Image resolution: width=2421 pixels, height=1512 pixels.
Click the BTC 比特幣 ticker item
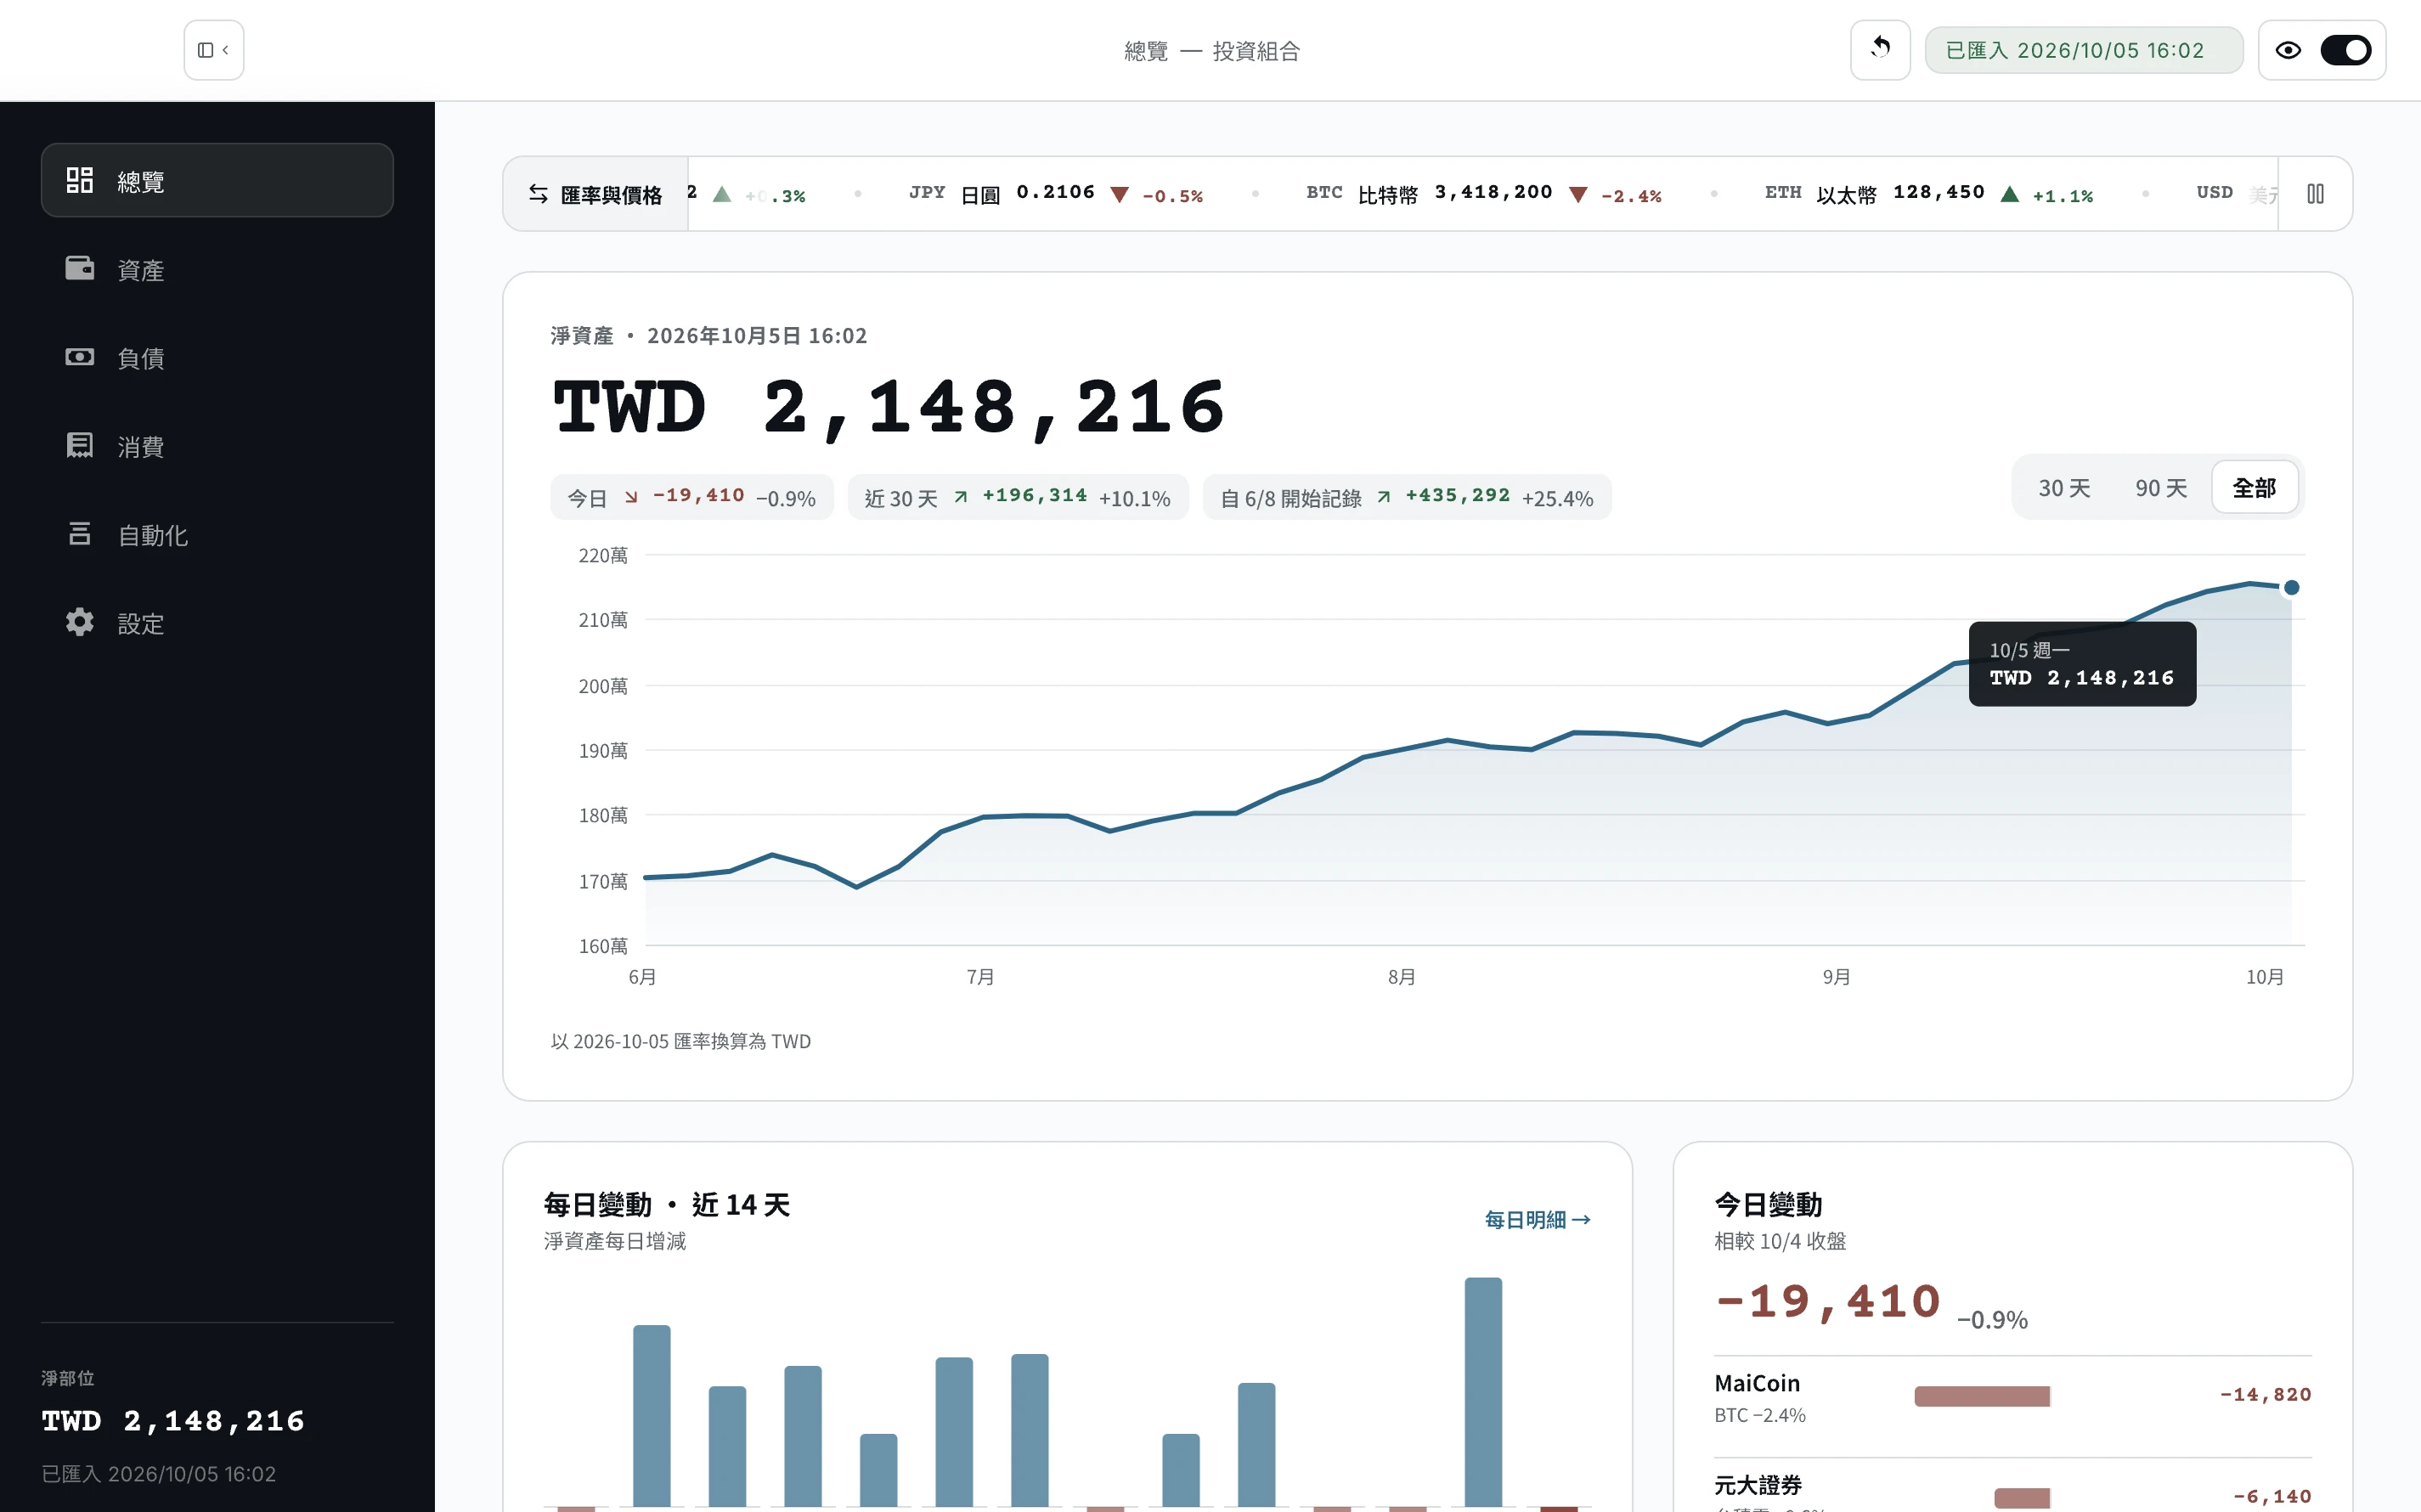pos(1484,194)
